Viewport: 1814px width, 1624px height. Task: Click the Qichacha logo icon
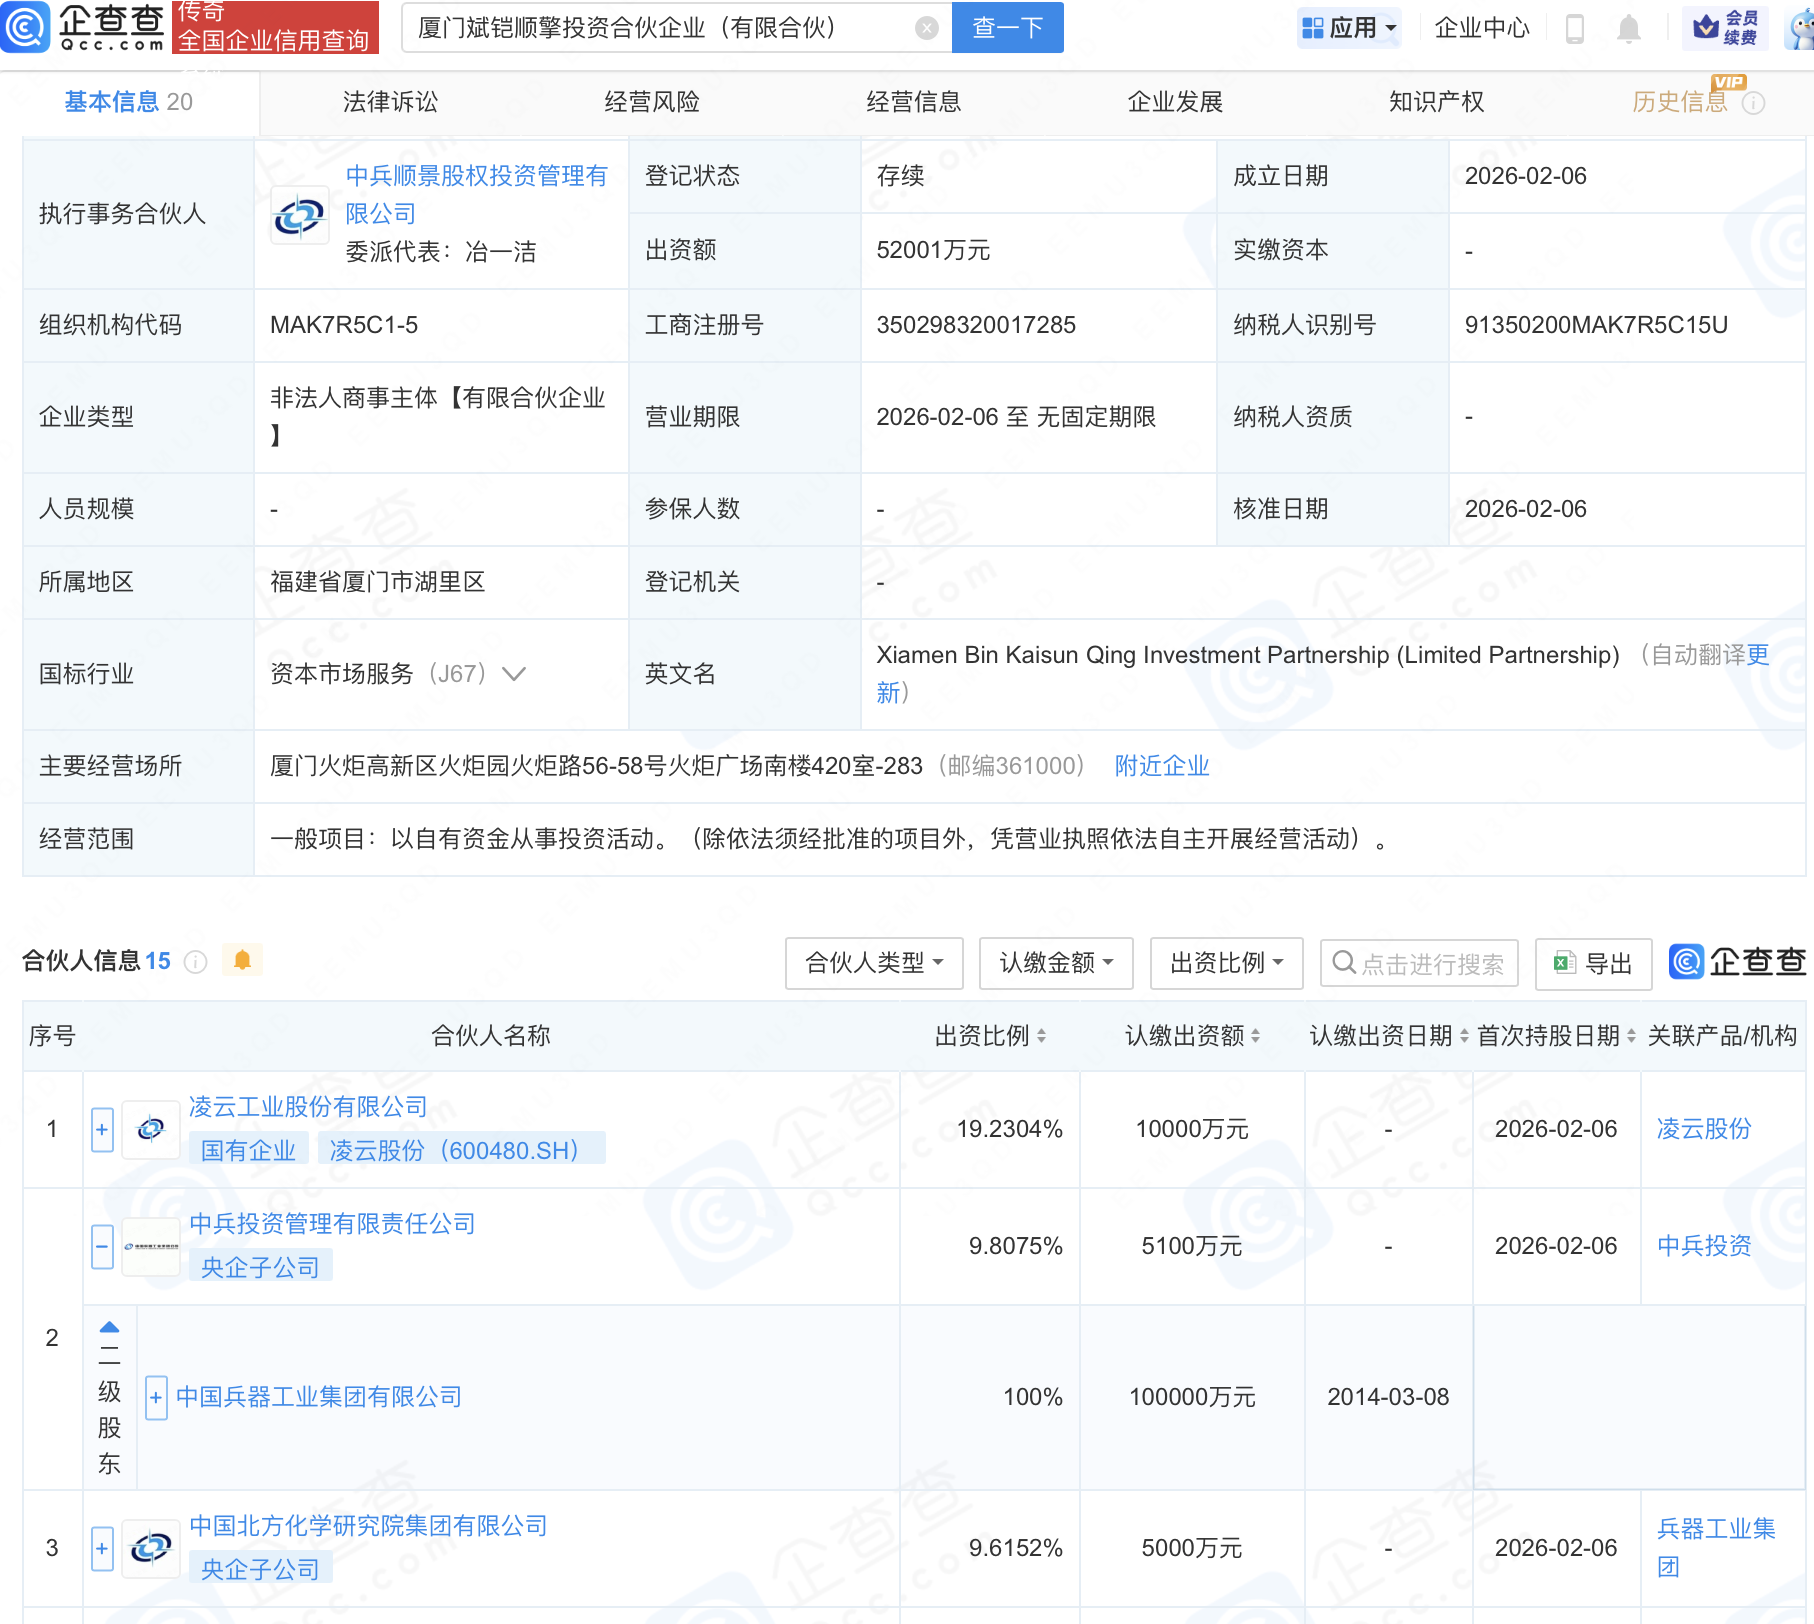(25, 27)
